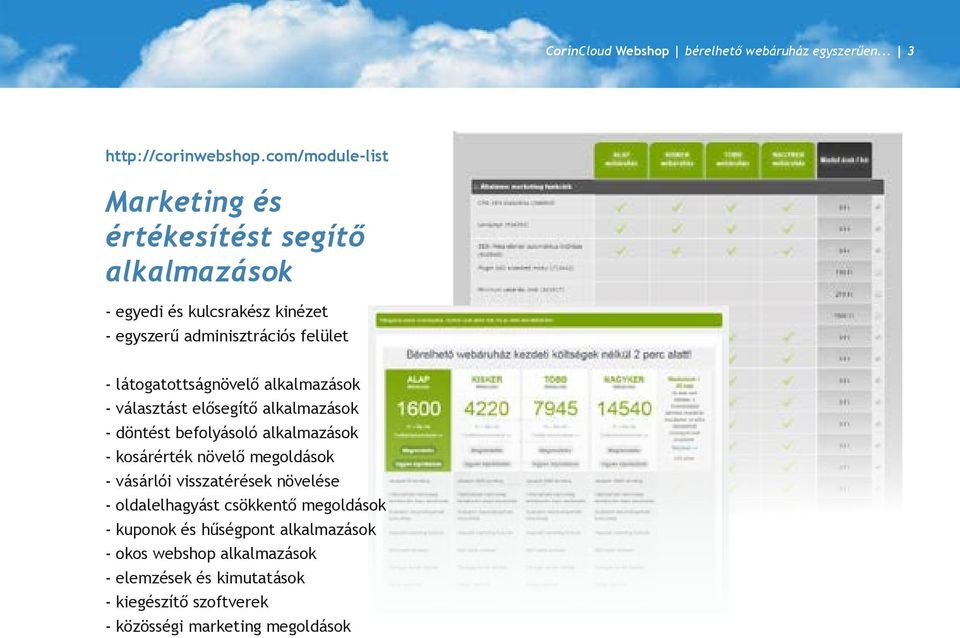Click the 'CorinCloud Webshop' header text
The image size is (960, 638).
coord(607,51)
